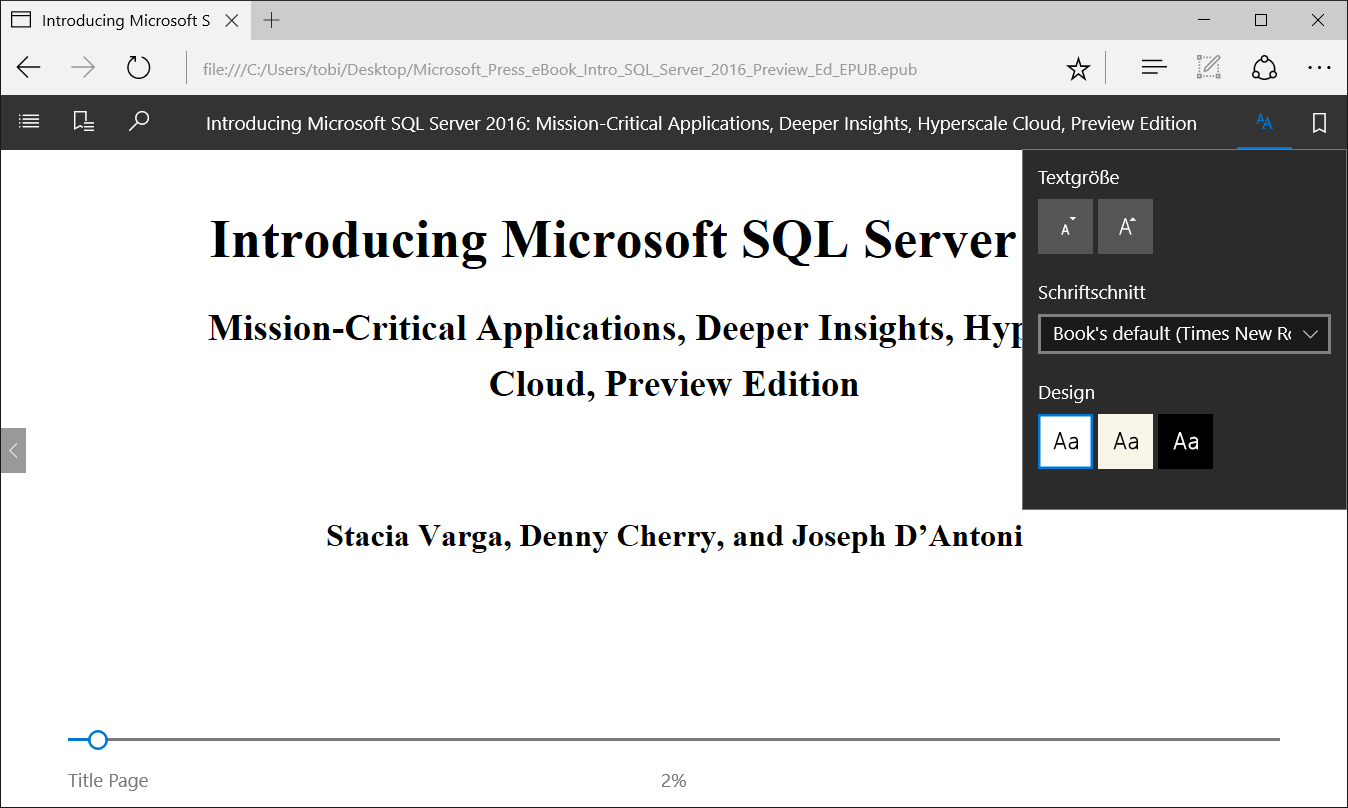1348x808 pixels.
Task: Go back with the browser back arrow
Action: 28,68
